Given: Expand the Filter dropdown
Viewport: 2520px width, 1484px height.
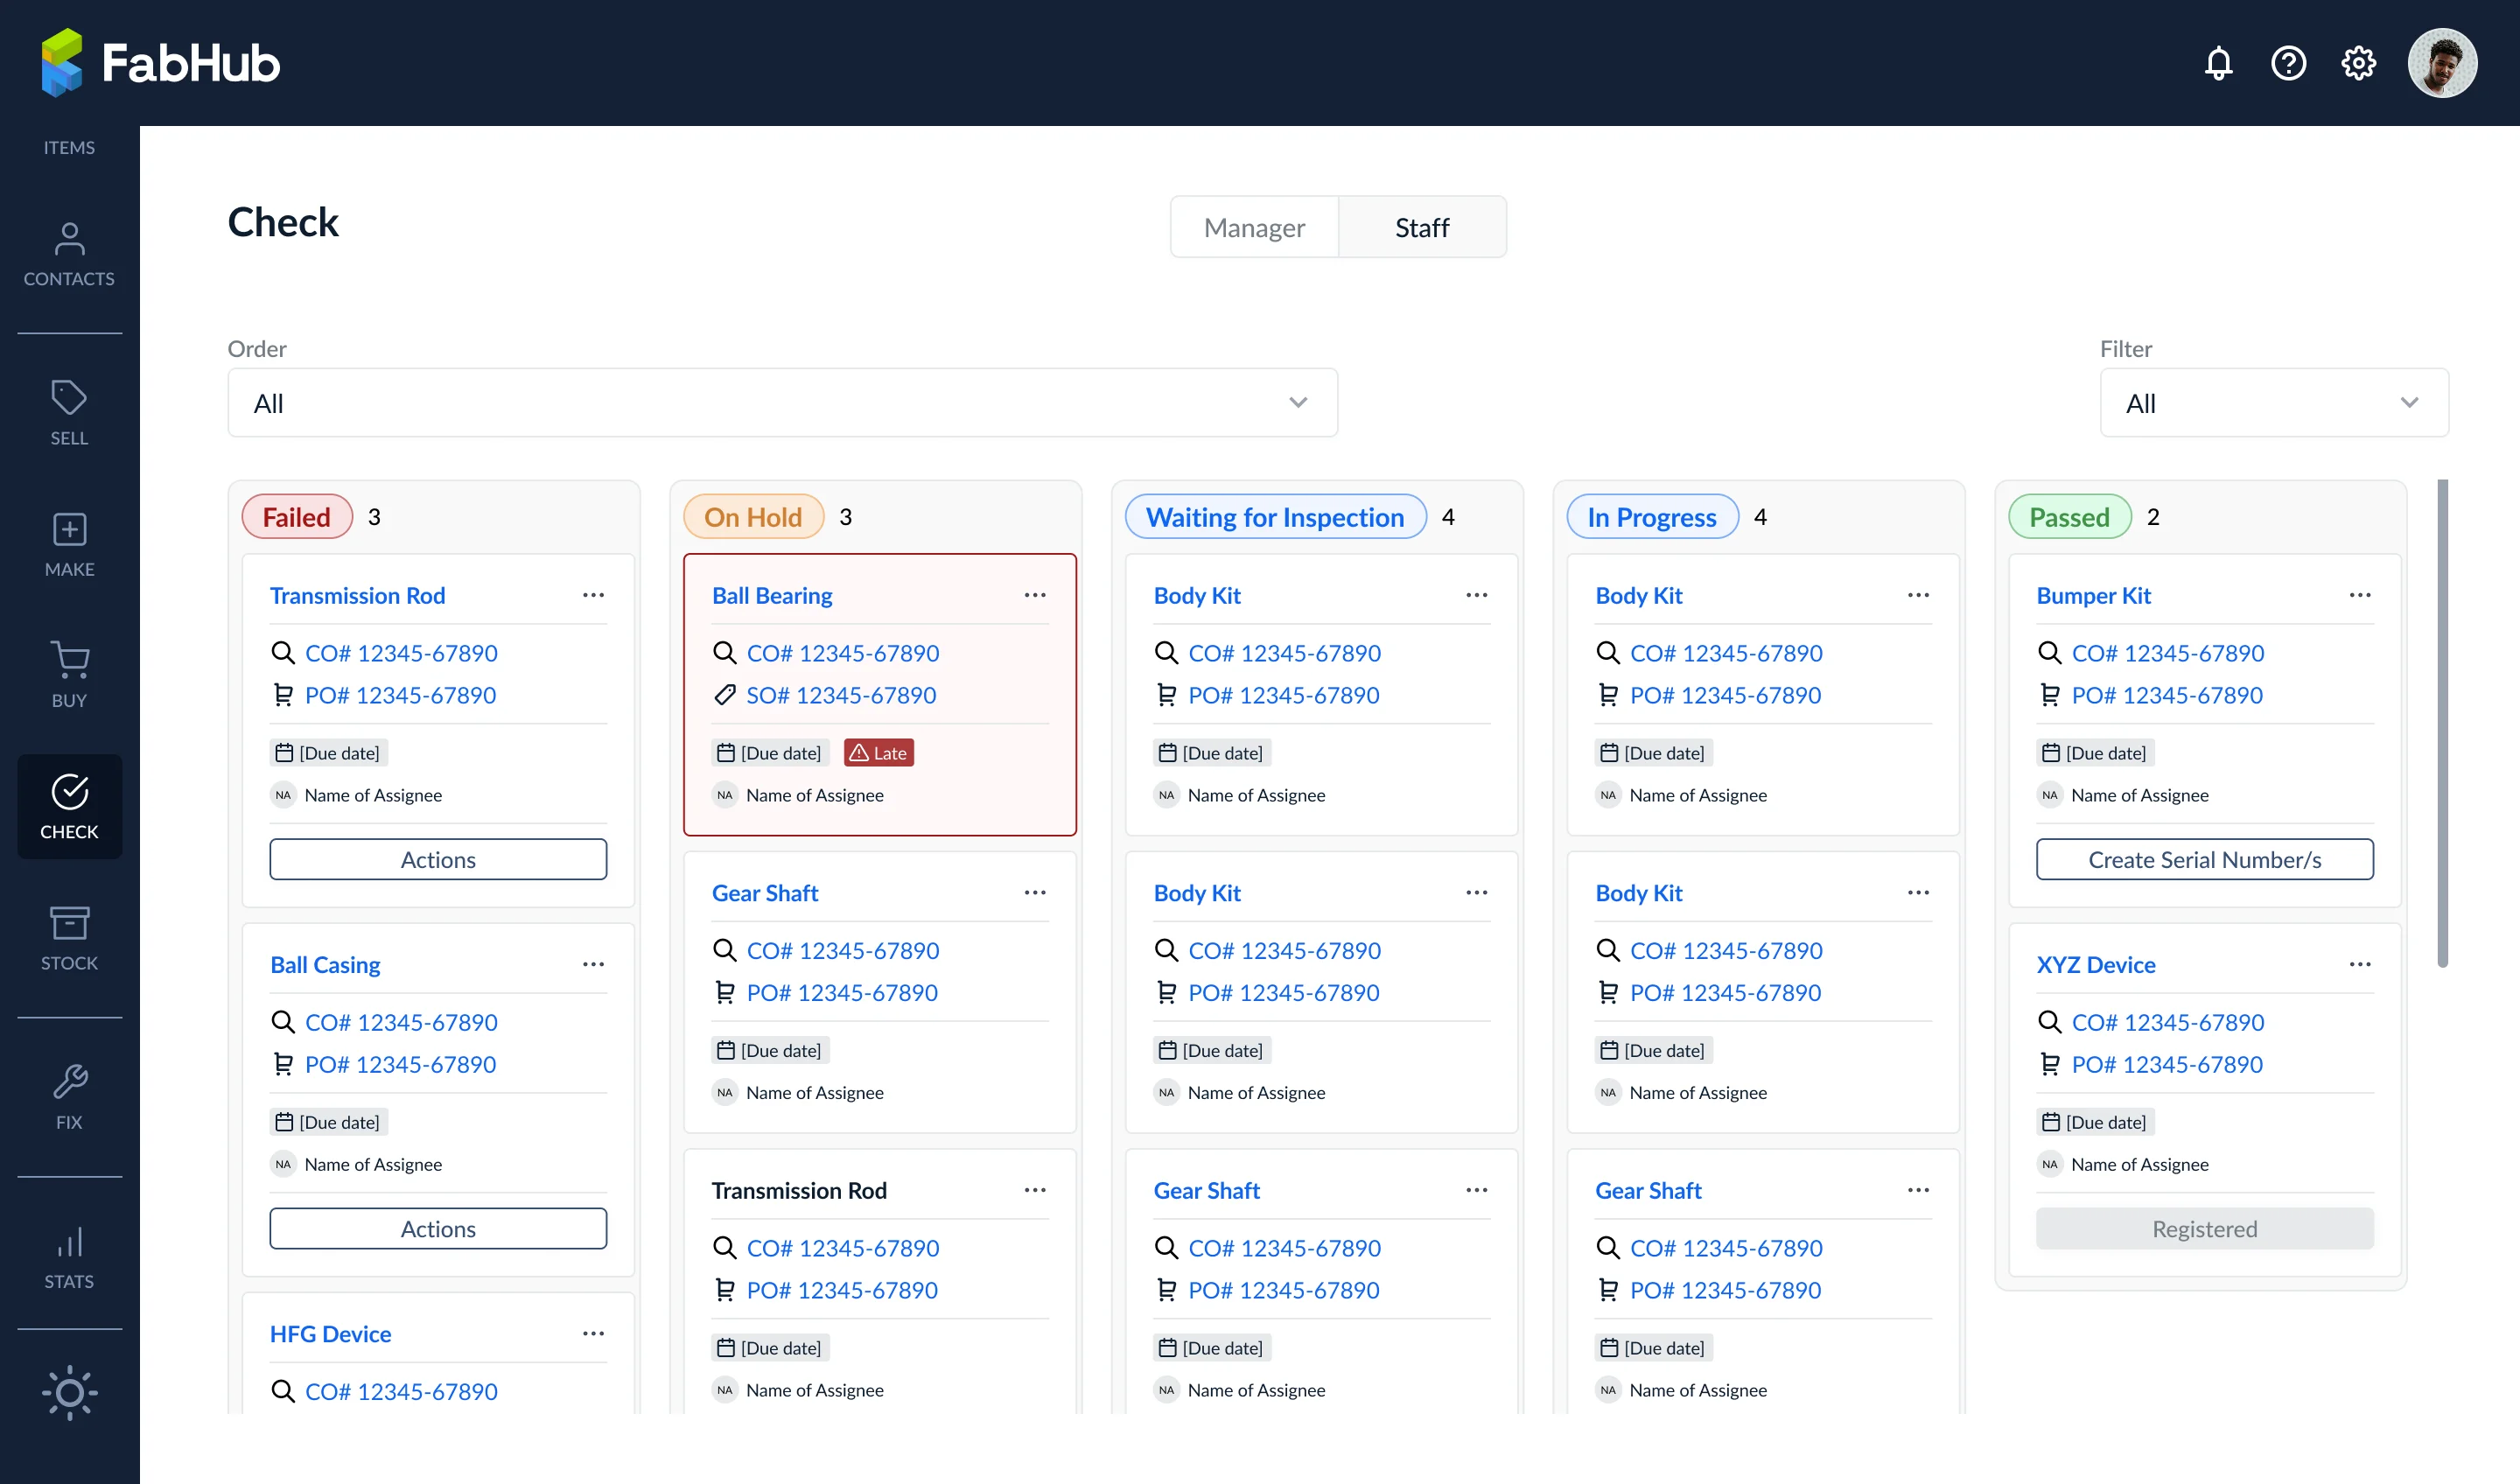Looking at the screenshot, I should click(x=2273, y=403).
